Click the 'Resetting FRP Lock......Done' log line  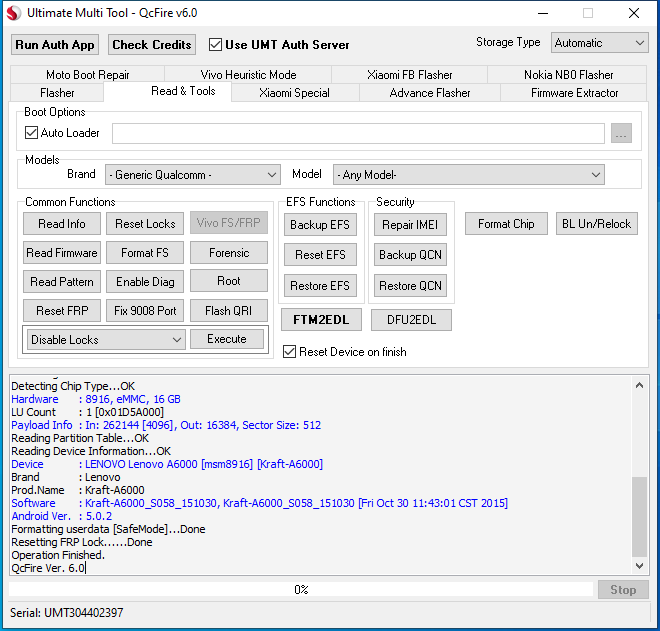(x=82, y=542)
